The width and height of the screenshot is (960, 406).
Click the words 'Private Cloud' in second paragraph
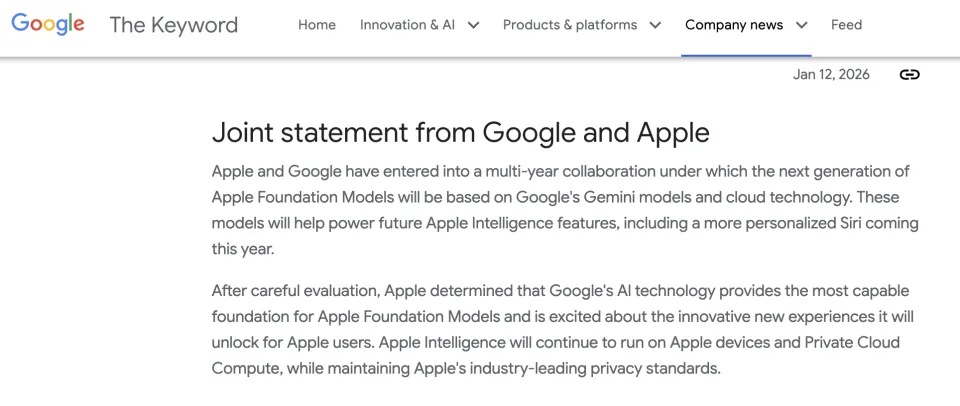click(x=854, y=342)
